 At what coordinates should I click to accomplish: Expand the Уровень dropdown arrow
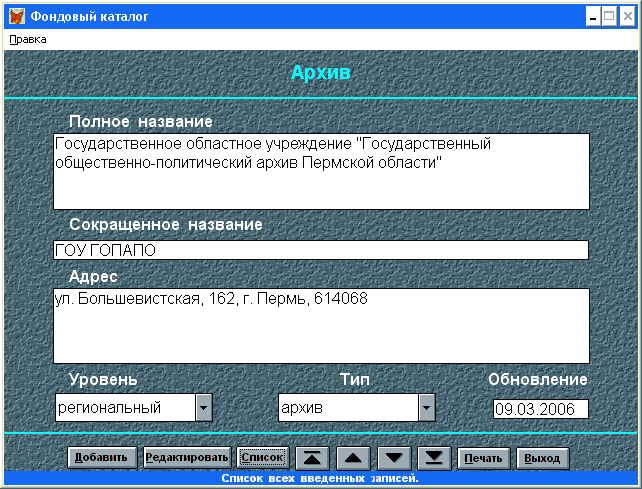[204, 408]
